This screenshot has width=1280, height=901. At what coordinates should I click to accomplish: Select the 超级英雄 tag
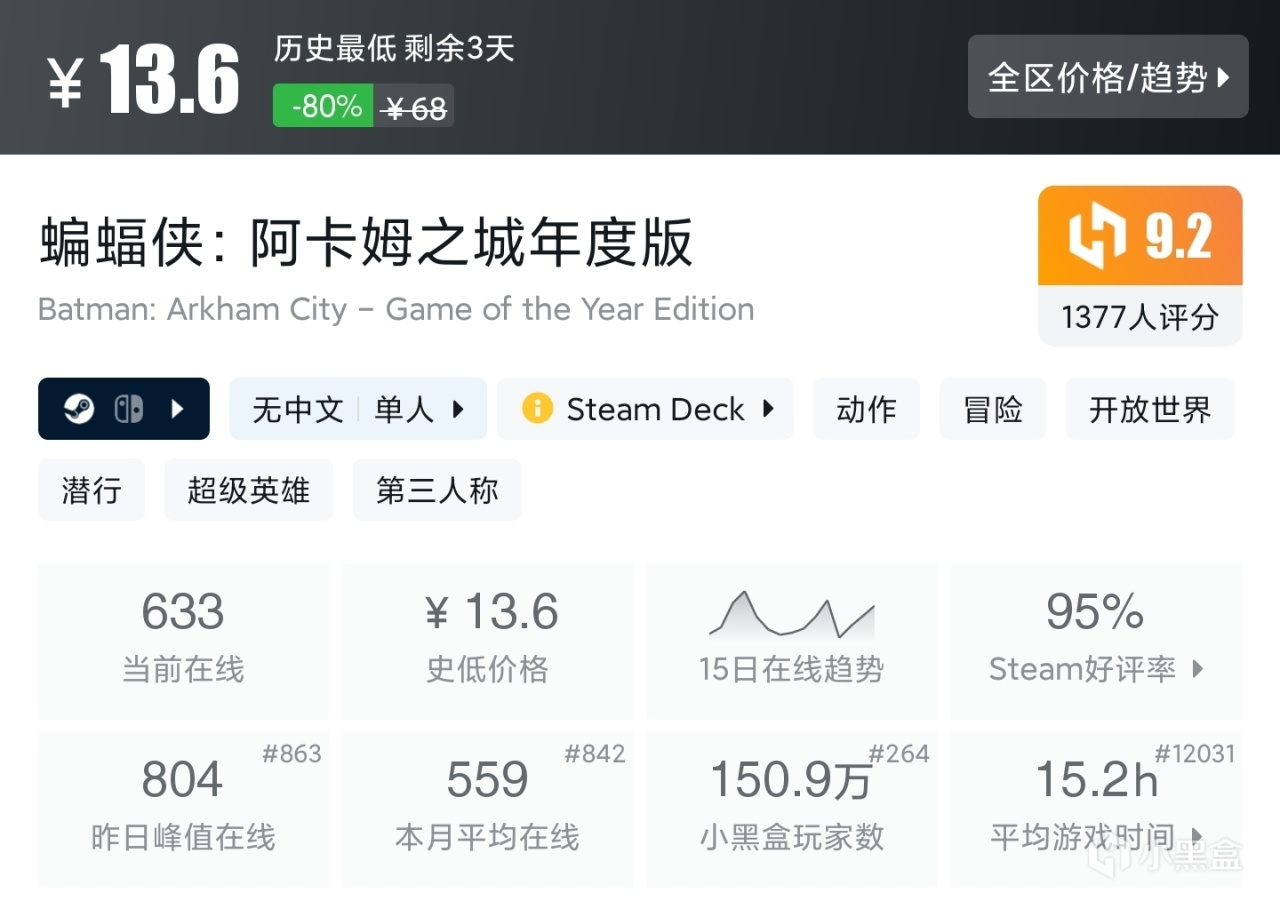248,490
